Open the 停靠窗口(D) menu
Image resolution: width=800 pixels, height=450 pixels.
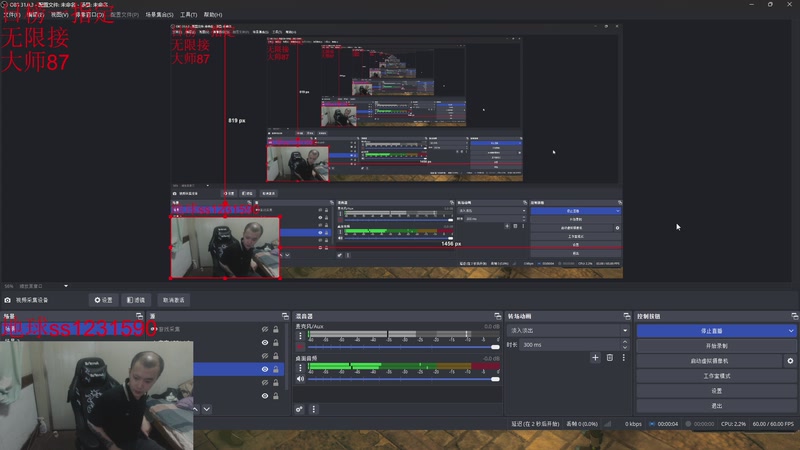click(90, 15)
